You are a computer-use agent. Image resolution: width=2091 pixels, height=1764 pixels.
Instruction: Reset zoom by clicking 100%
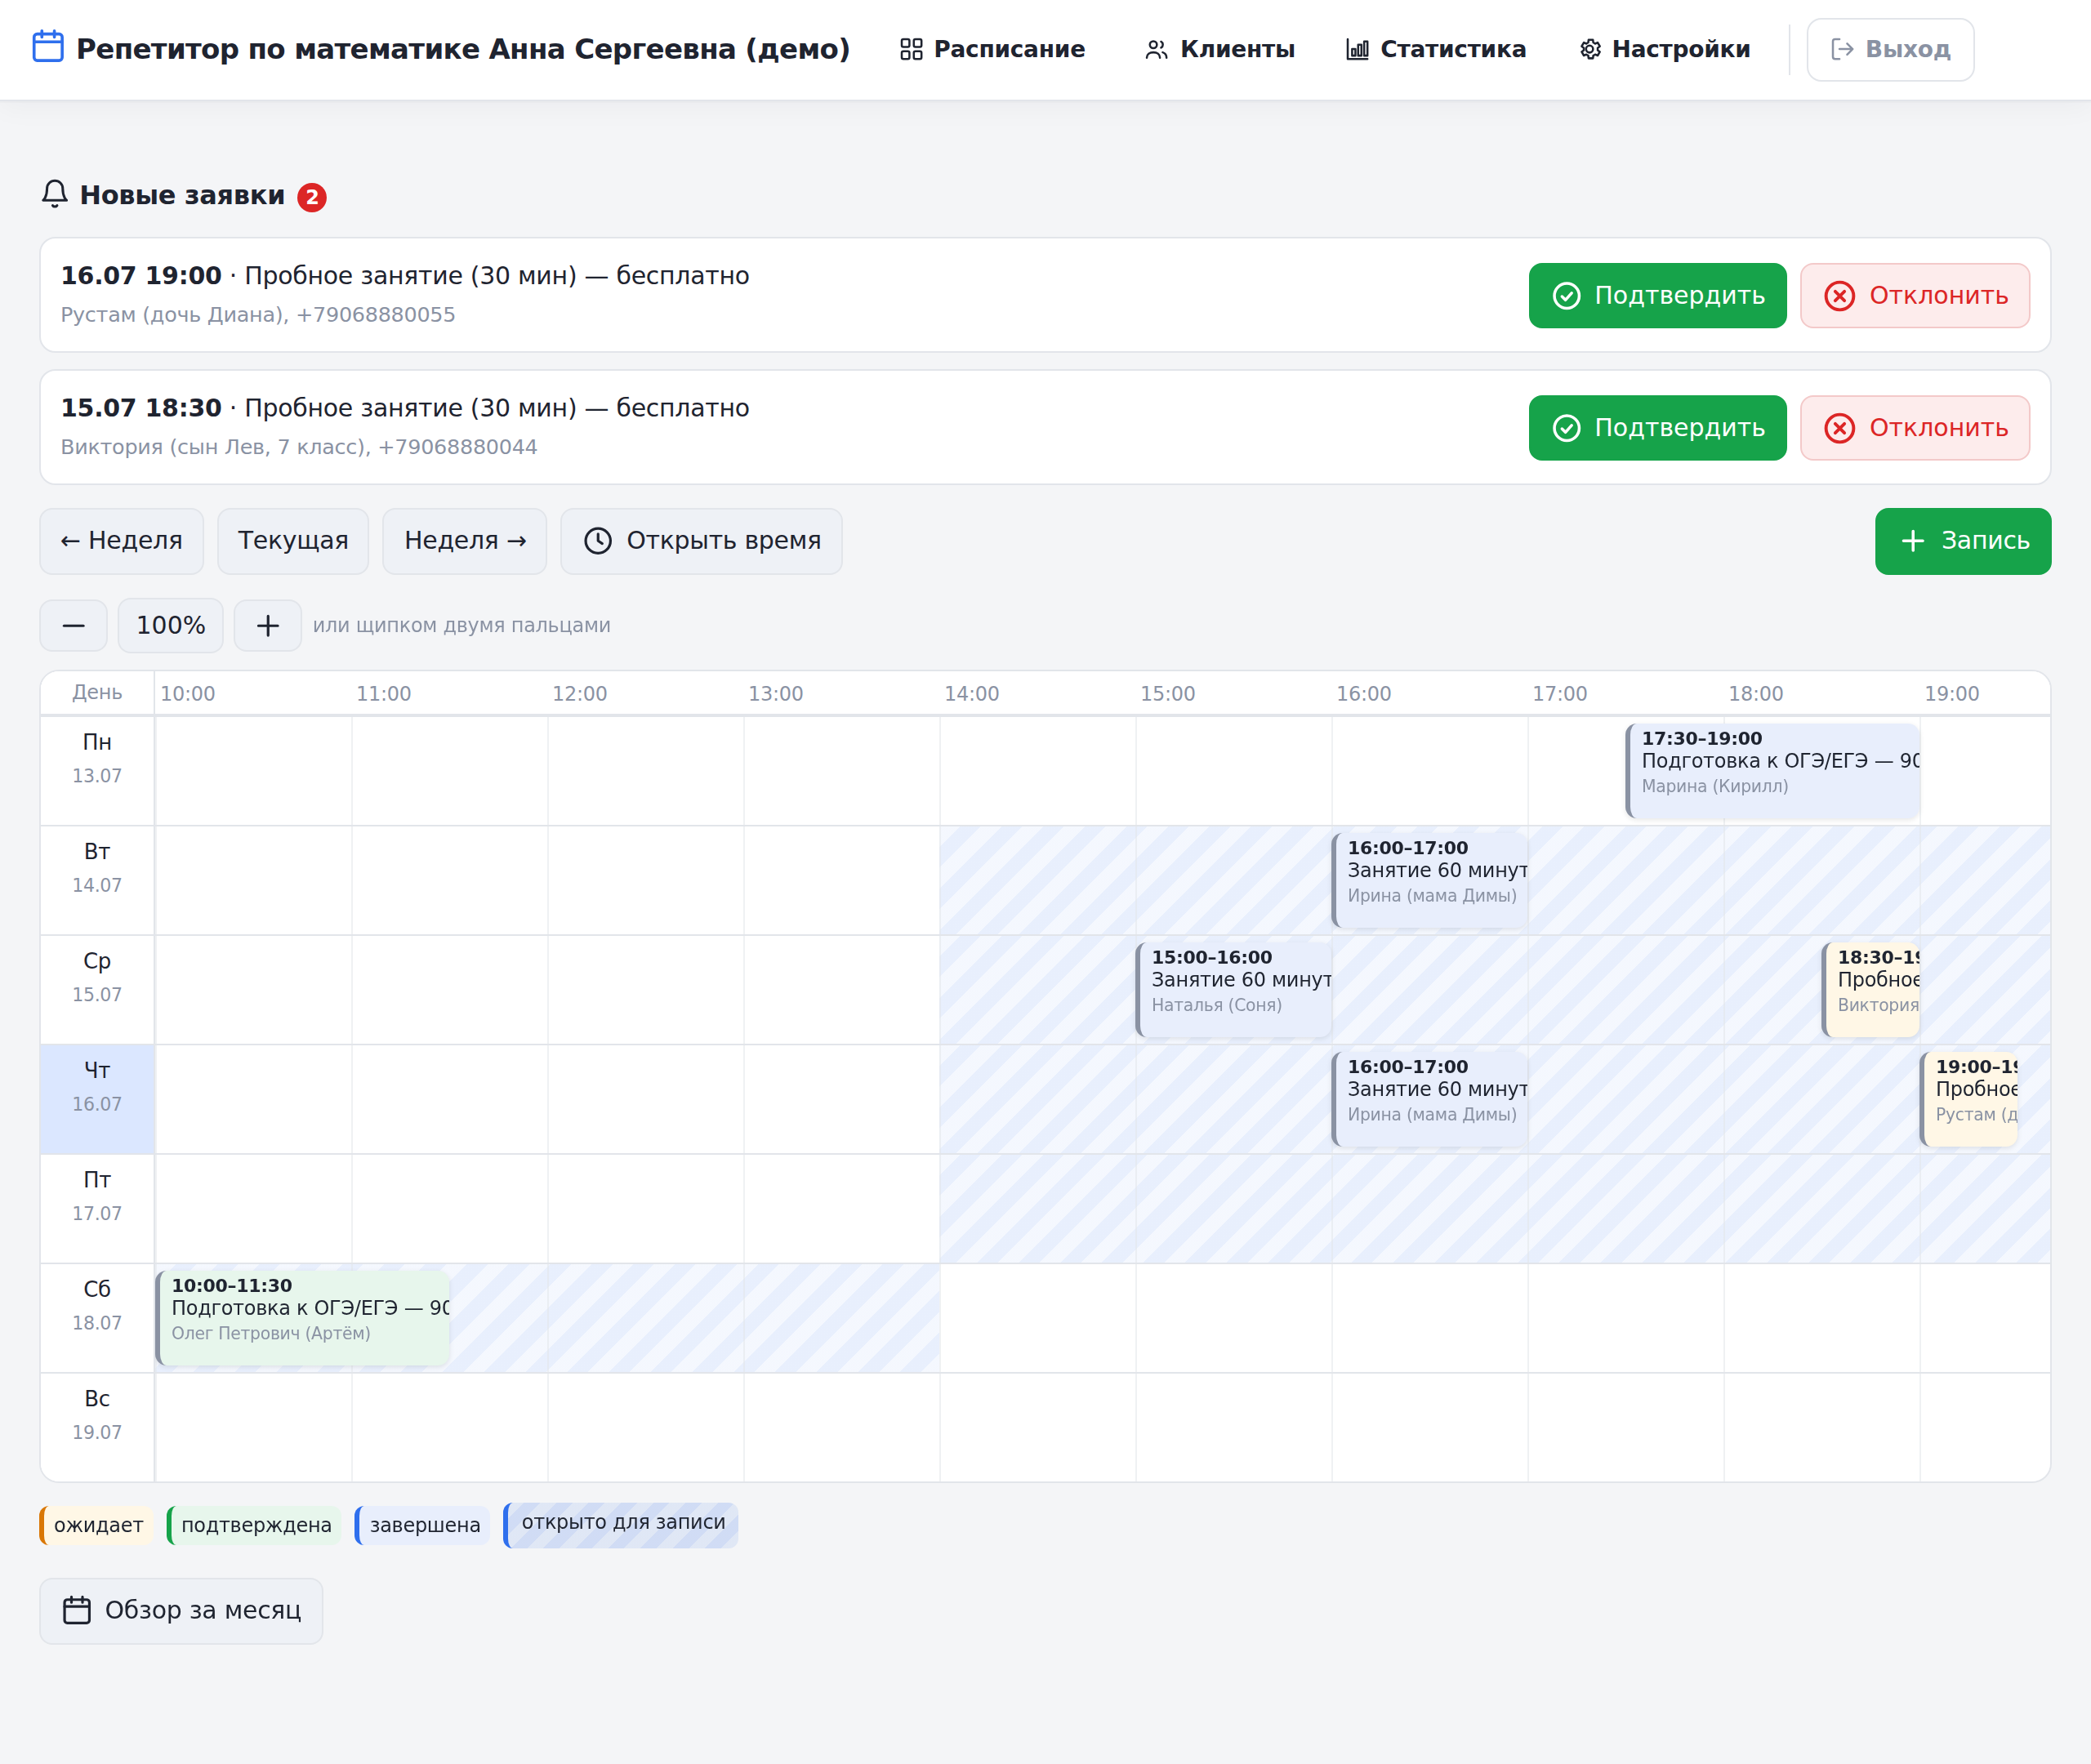(x=171, y=626)
